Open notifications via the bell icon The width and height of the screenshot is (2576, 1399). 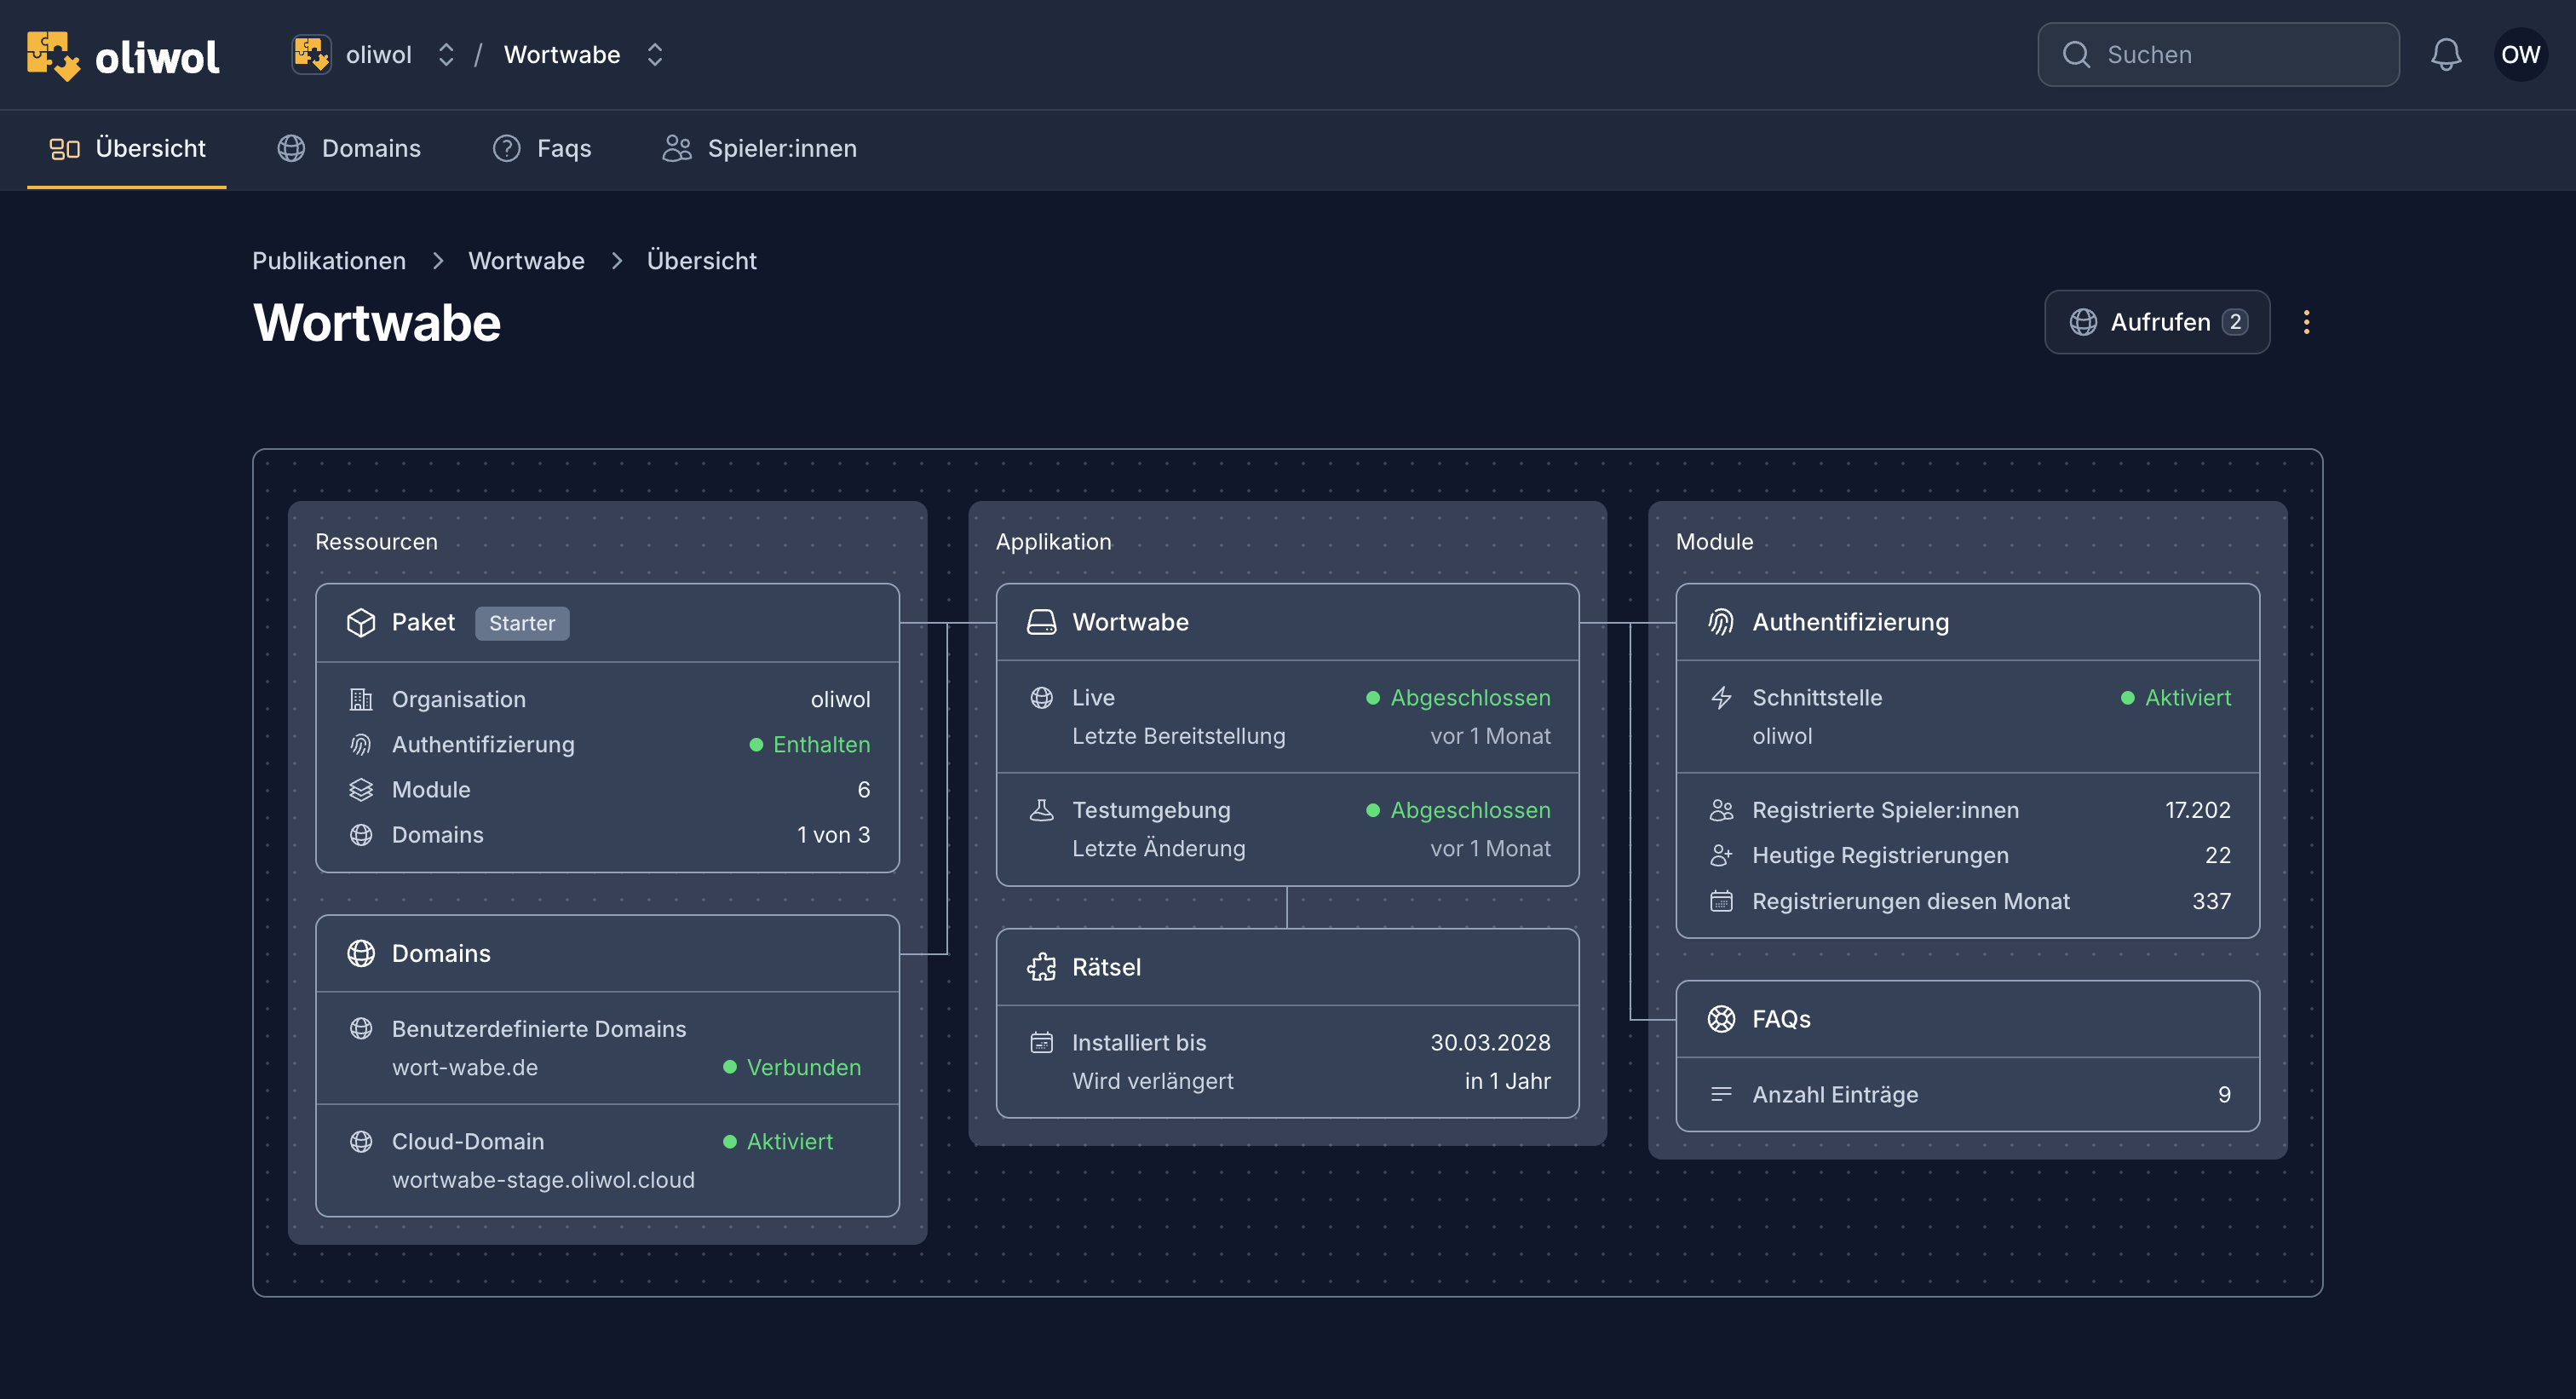2446,55
